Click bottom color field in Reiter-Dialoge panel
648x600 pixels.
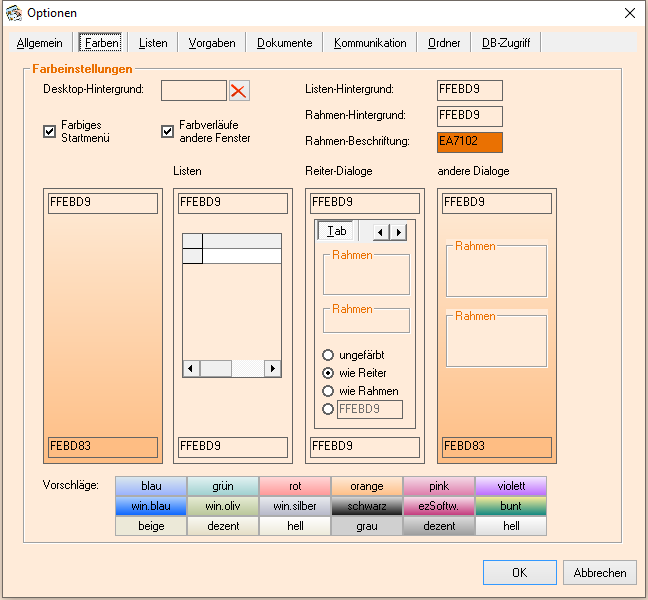pos(365,447)
